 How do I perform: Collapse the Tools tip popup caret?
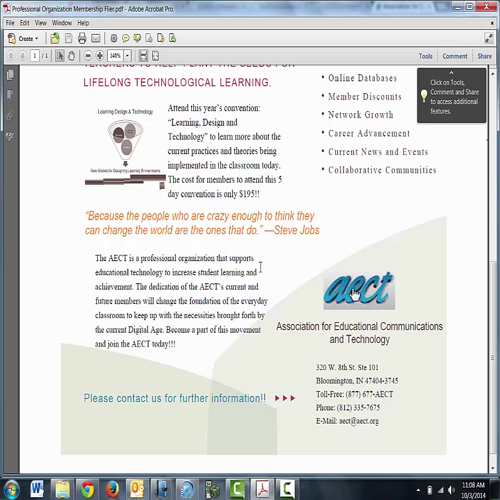(x=451, y=73)
